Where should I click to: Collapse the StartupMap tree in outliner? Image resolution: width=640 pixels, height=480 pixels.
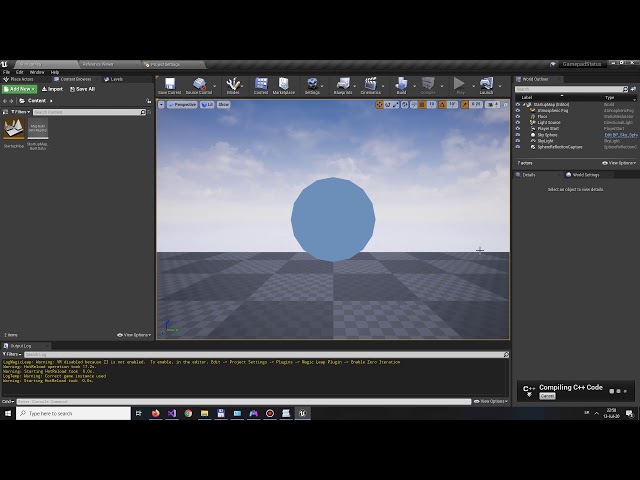[524, 104]
